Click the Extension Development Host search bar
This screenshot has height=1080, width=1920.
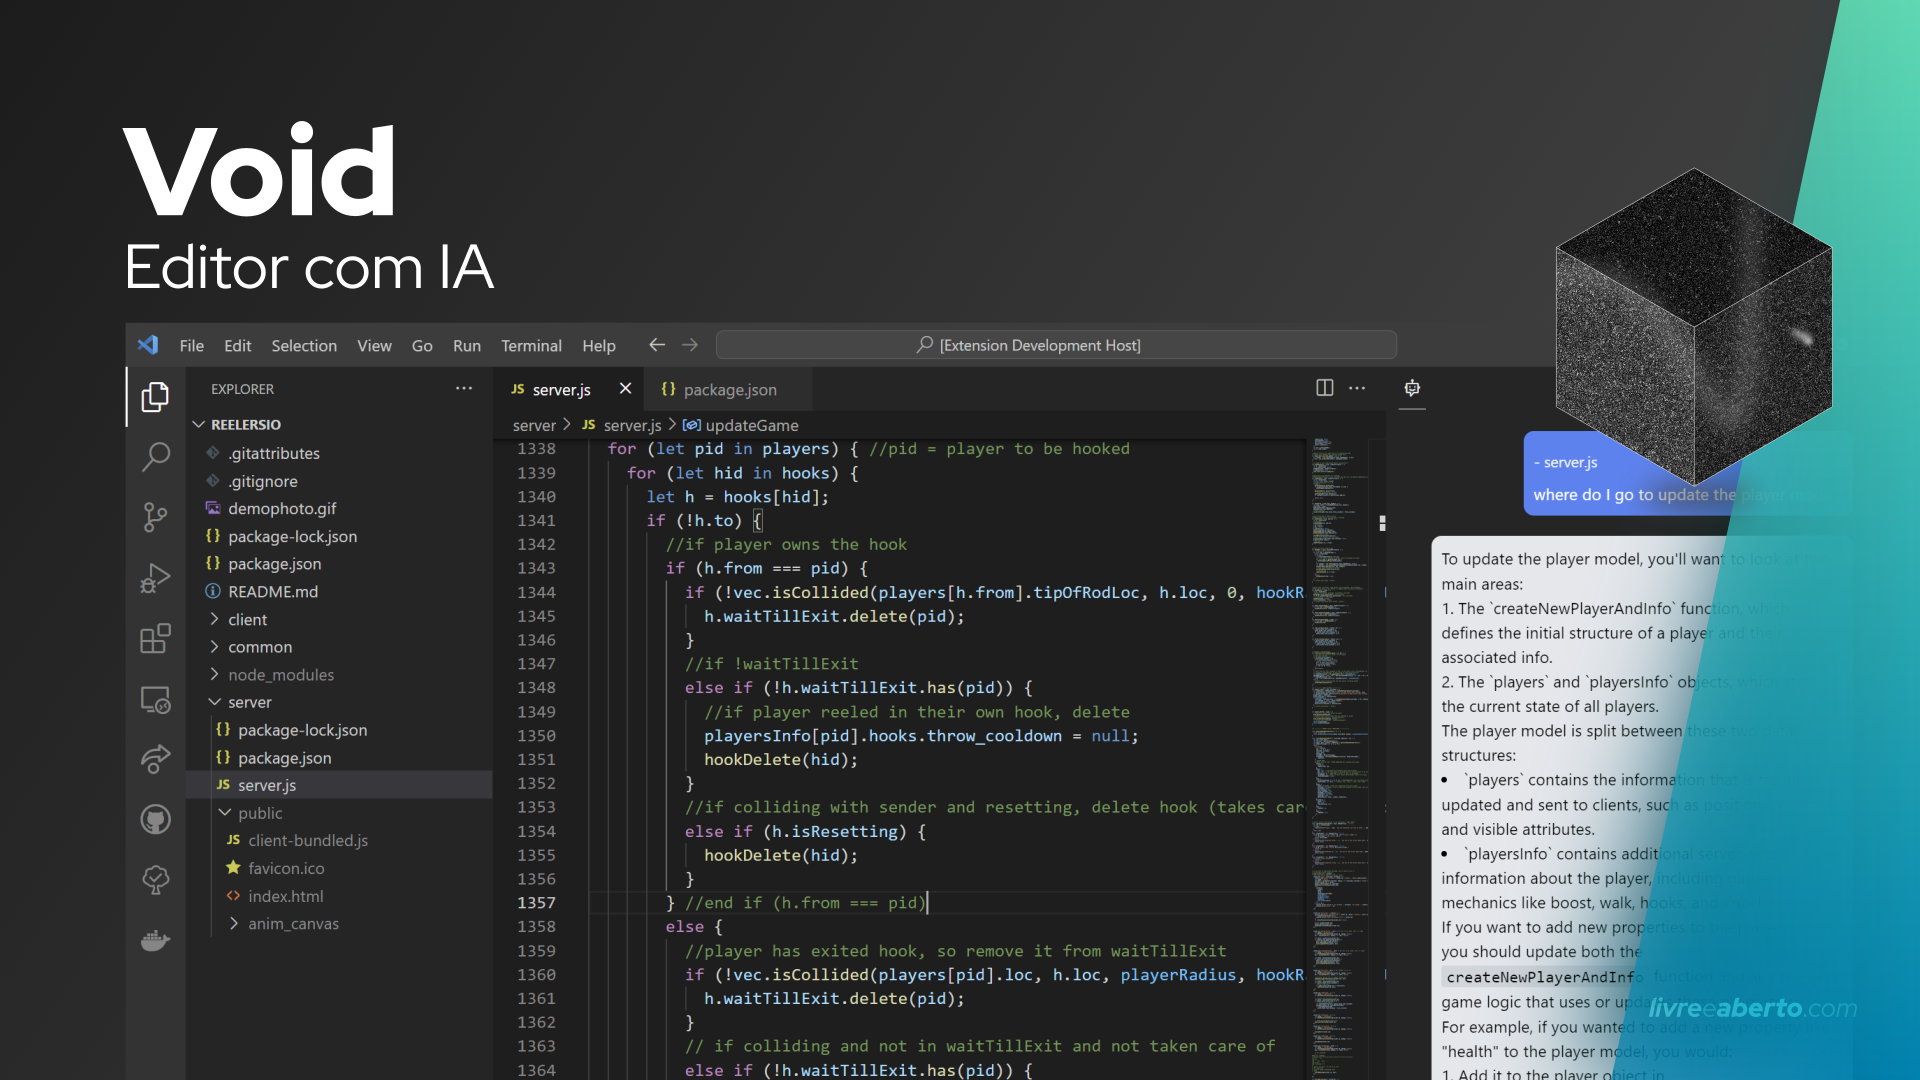coord(1055,344)
